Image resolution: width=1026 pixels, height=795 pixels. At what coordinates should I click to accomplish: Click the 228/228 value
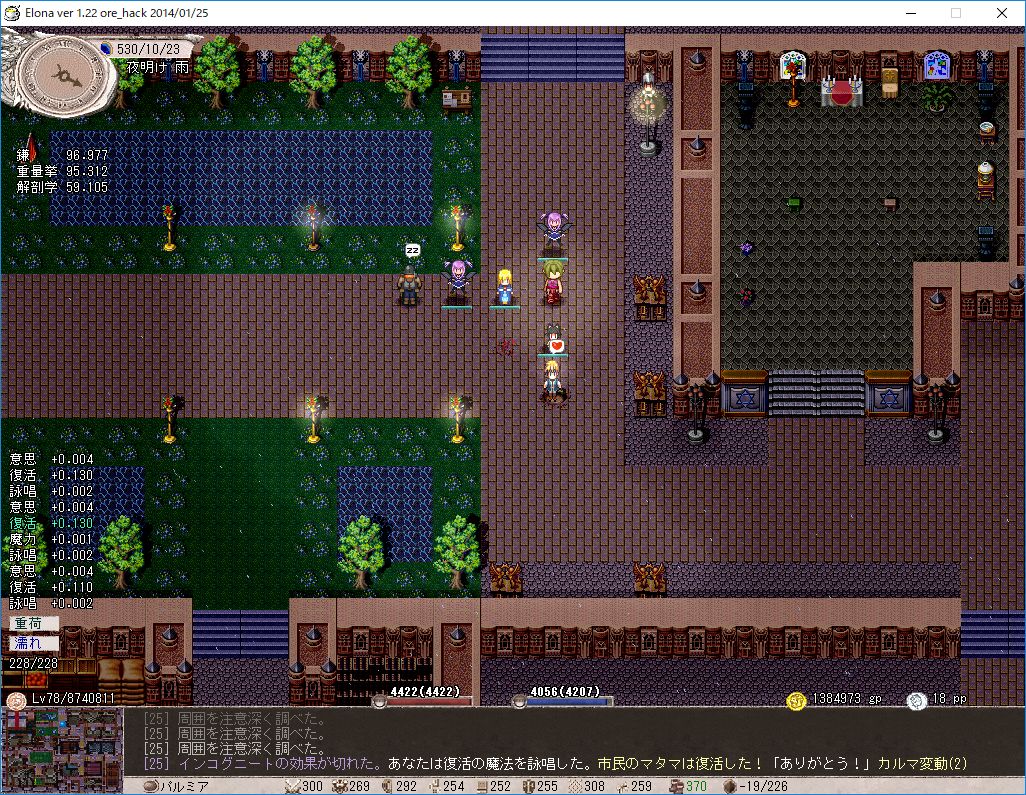(33, 663)
